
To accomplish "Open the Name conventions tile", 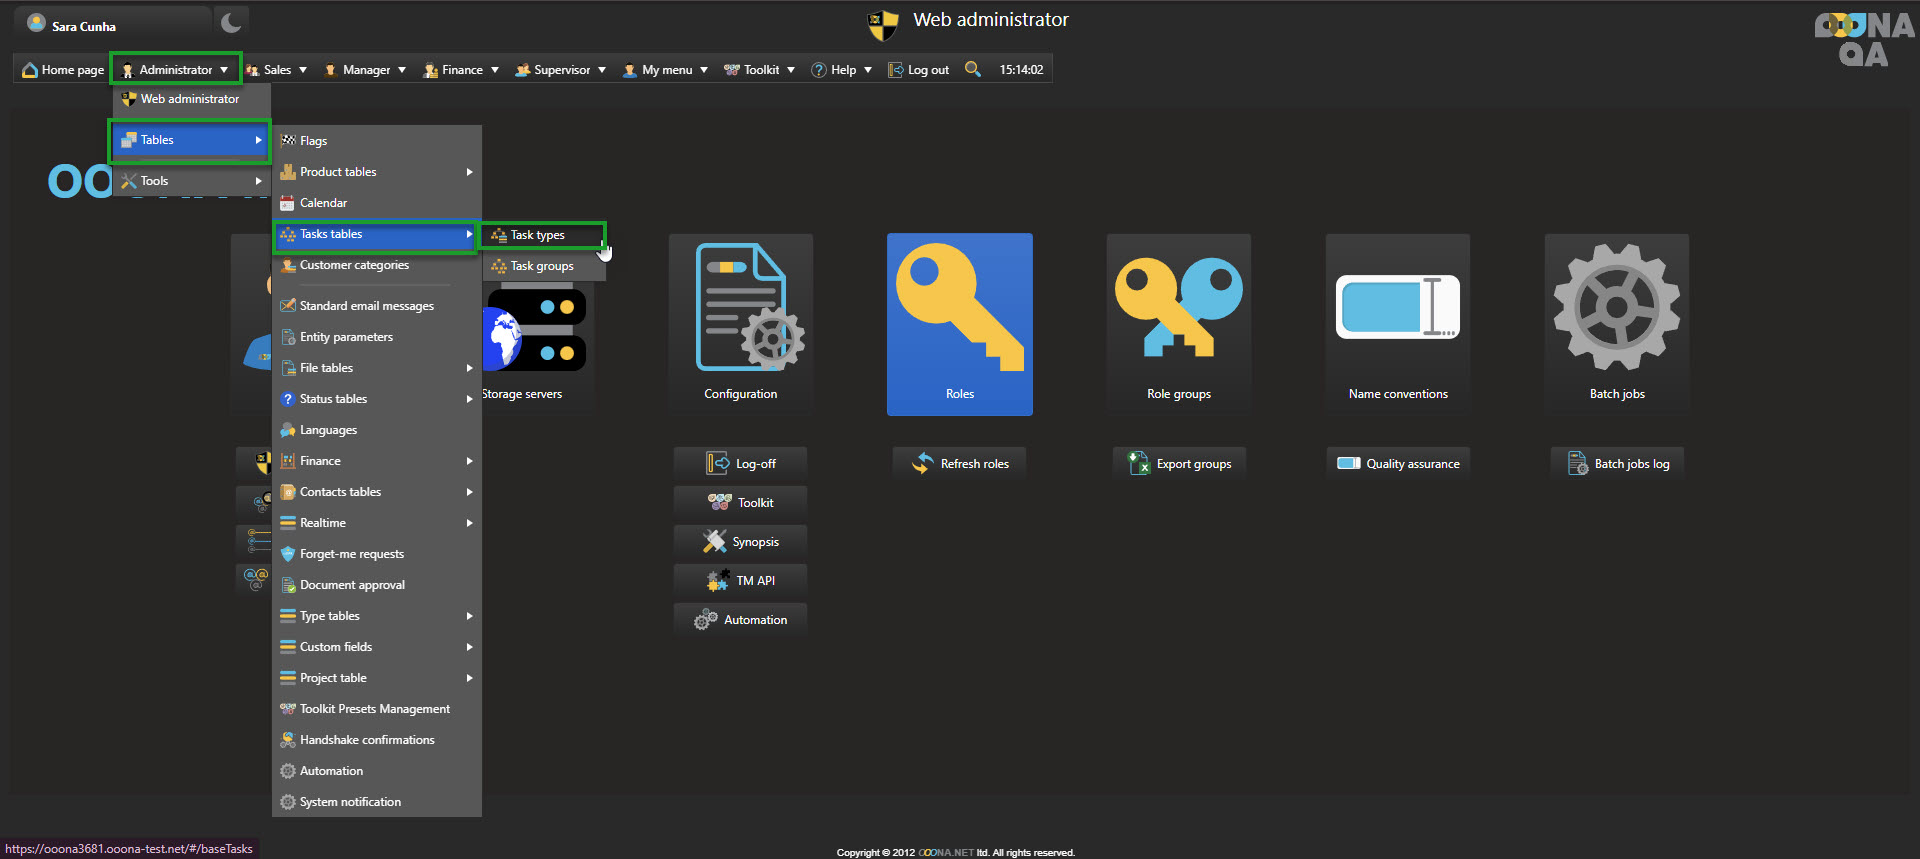I will click(1397, 324).
